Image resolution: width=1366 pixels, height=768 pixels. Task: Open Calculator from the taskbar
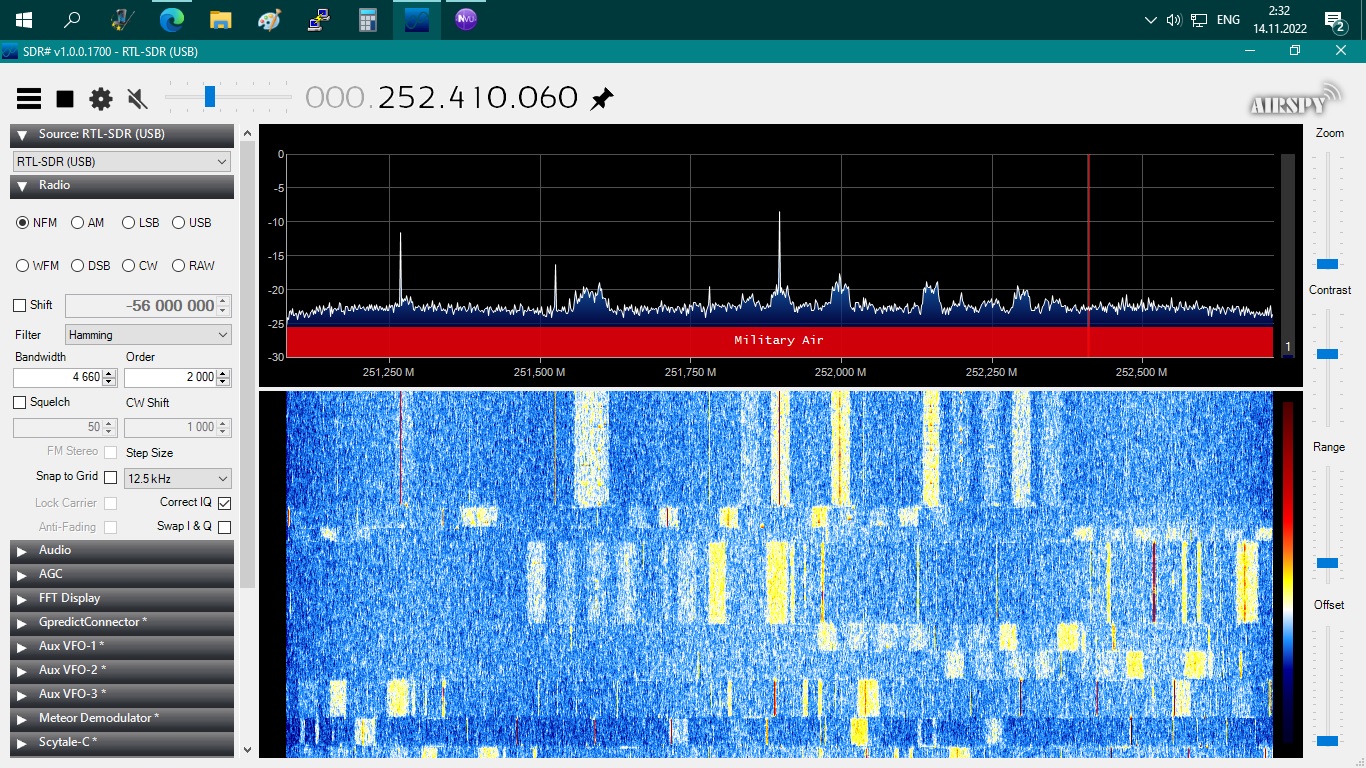(368, 19)
